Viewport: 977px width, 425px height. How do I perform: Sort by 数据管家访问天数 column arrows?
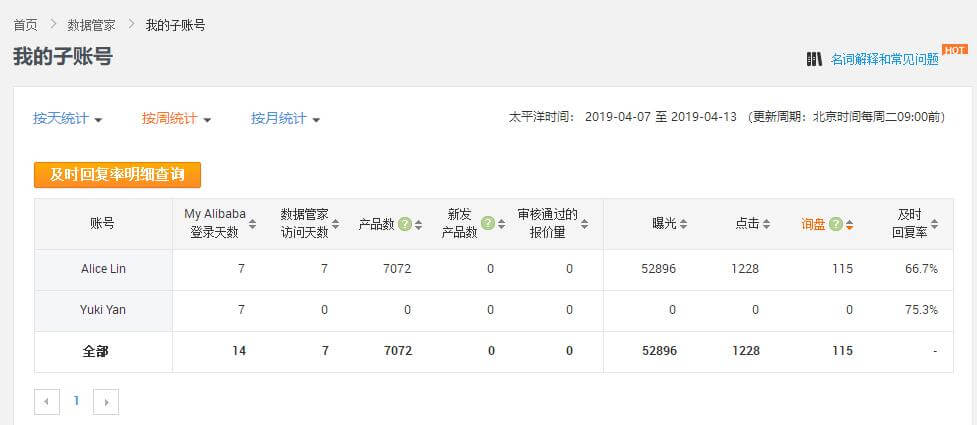click(336, 224)
